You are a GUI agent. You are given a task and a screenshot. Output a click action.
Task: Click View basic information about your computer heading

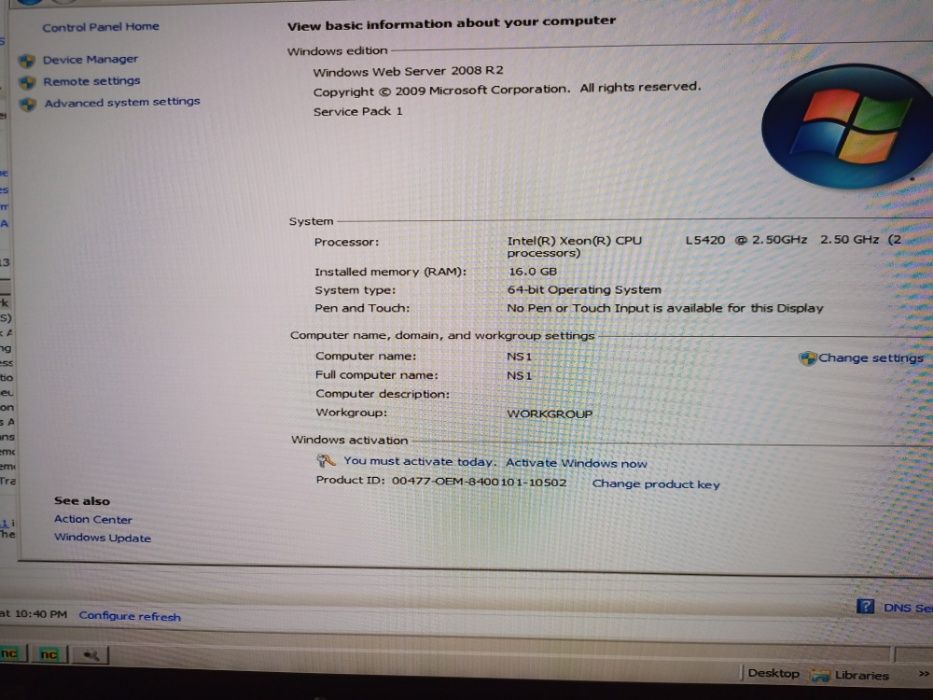tap(452, 23)
